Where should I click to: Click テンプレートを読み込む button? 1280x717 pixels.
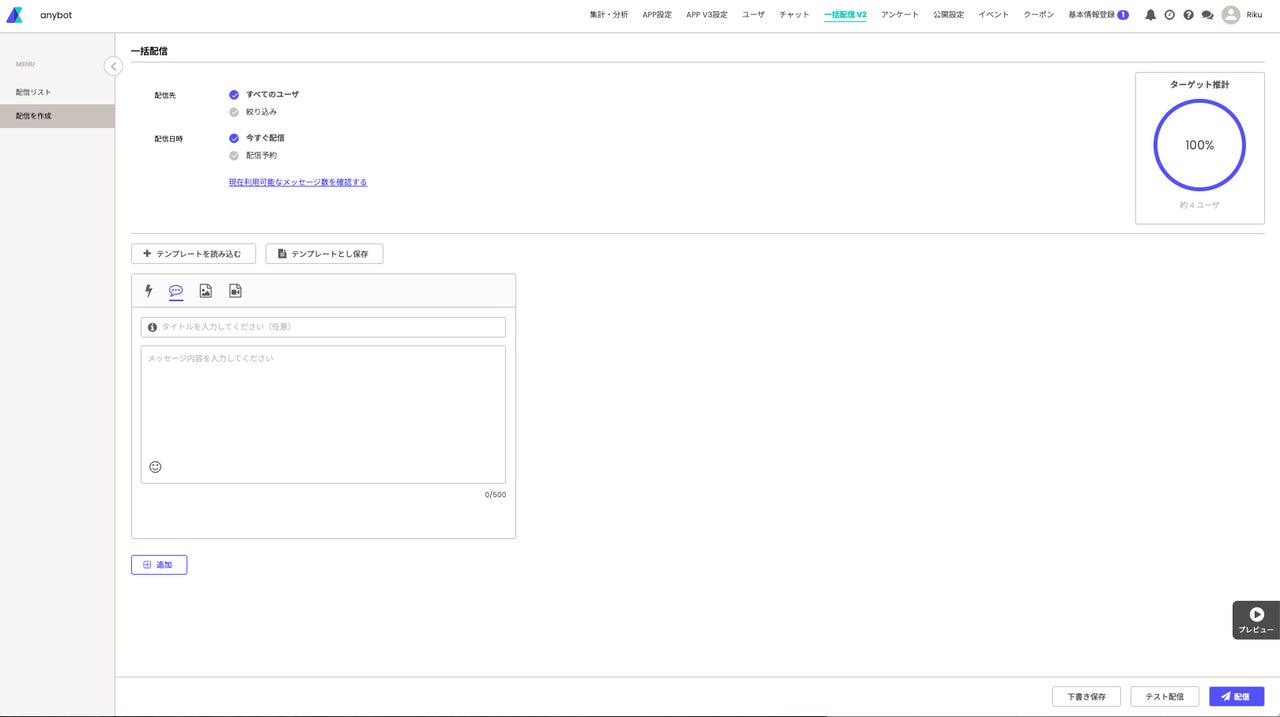tap(193, 254)
